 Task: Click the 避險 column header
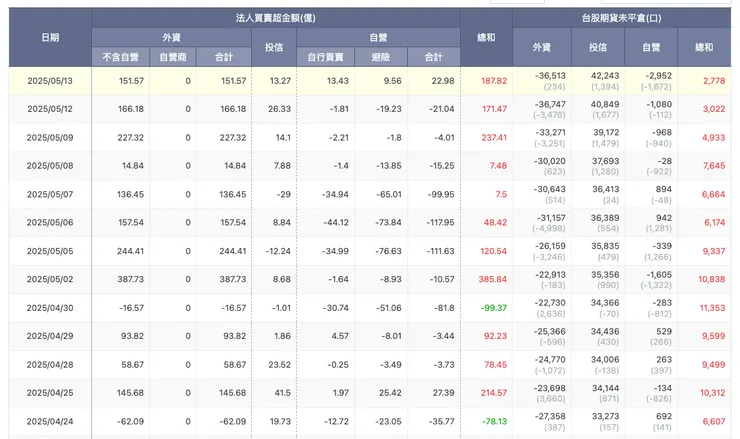(380, 57)
